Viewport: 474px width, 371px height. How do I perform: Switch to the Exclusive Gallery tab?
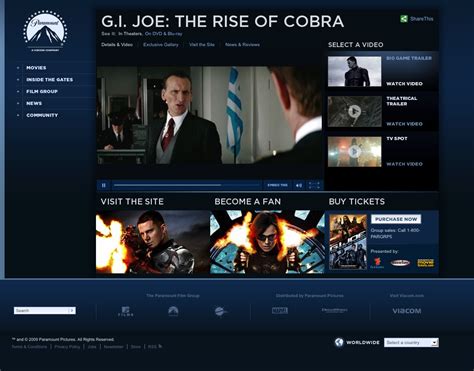point(161,45)
